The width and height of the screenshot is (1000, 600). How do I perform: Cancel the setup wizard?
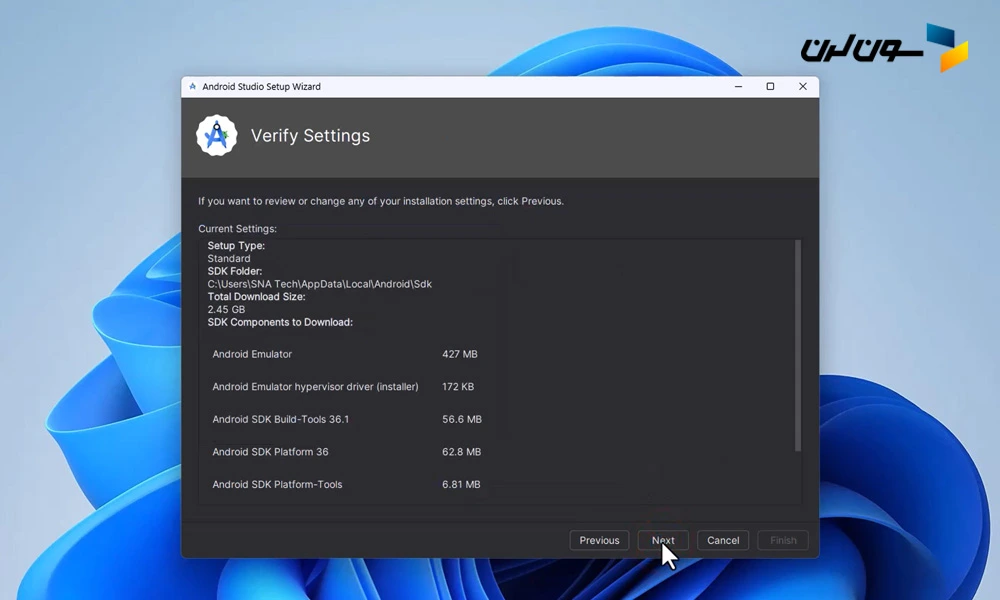(x=723, y=540)
